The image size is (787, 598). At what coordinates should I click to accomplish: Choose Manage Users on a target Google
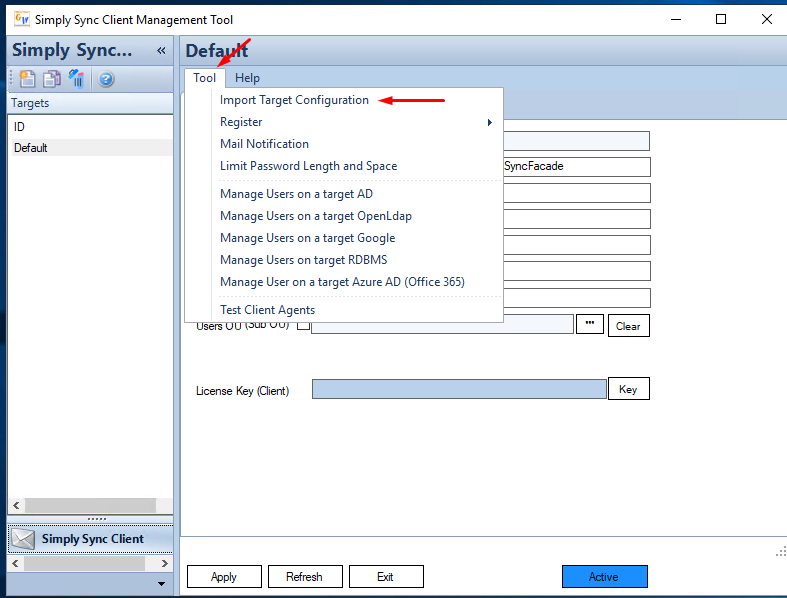click(x=308, y=238)
